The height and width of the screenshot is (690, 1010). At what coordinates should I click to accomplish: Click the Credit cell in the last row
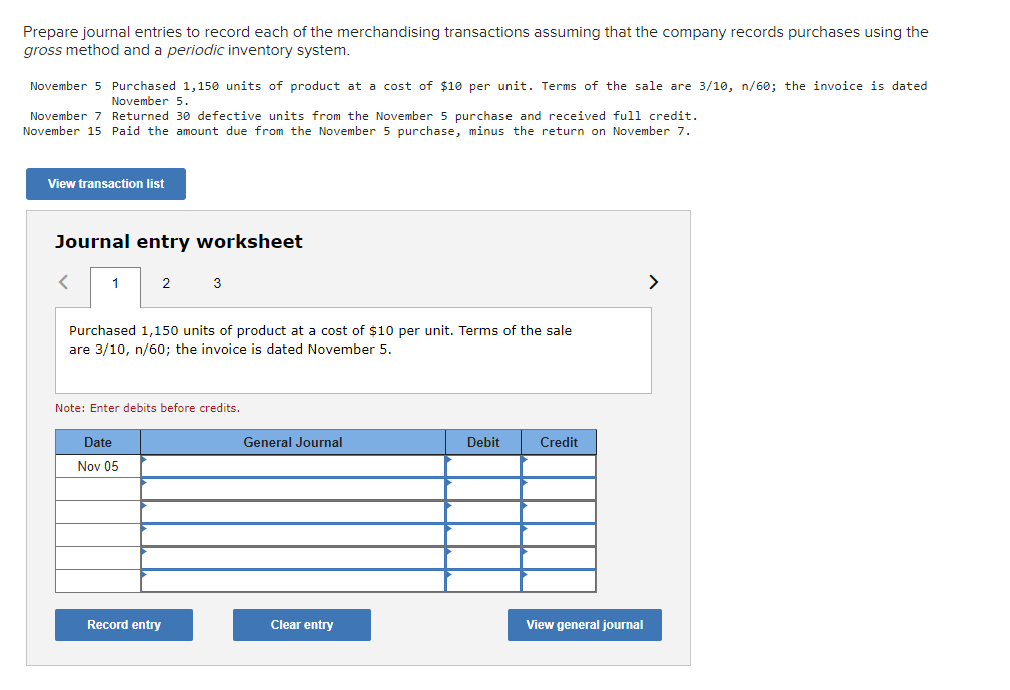(558, 581)
